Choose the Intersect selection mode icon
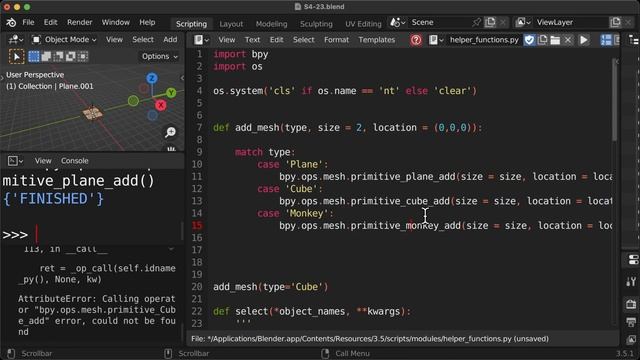Image resolution: width=640 pixels, height=360 pixels. 83,56
